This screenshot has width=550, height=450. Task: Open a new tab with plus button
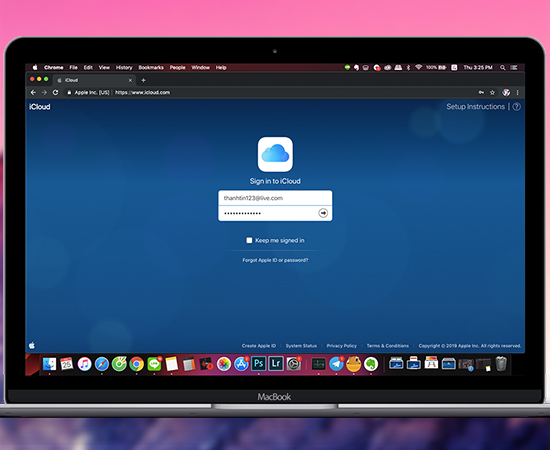[x=143, y=80]
